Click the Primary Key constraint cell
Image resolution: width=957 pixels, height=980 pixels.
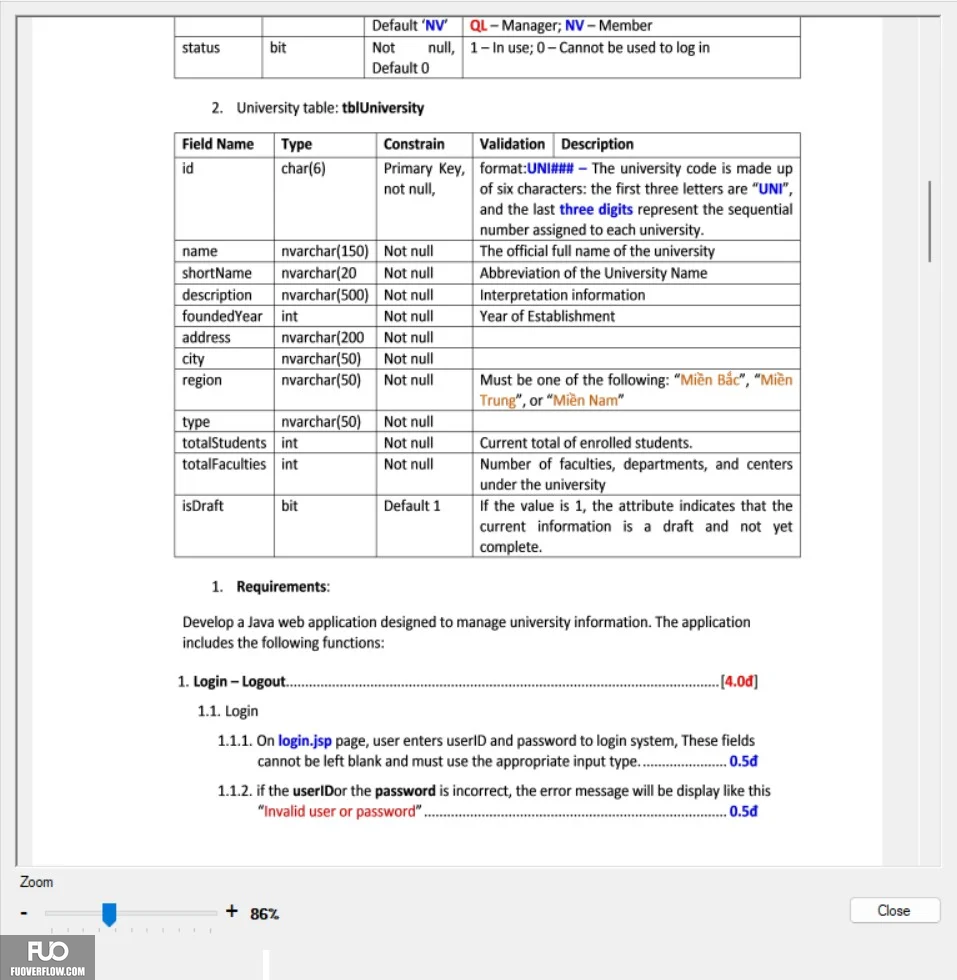point(424,198)
